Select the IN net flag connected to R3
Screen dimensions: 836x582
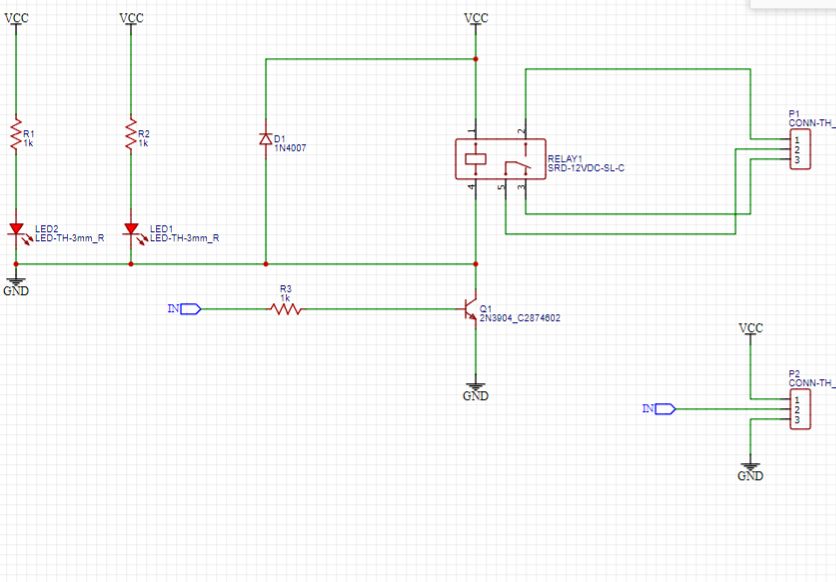185,308
